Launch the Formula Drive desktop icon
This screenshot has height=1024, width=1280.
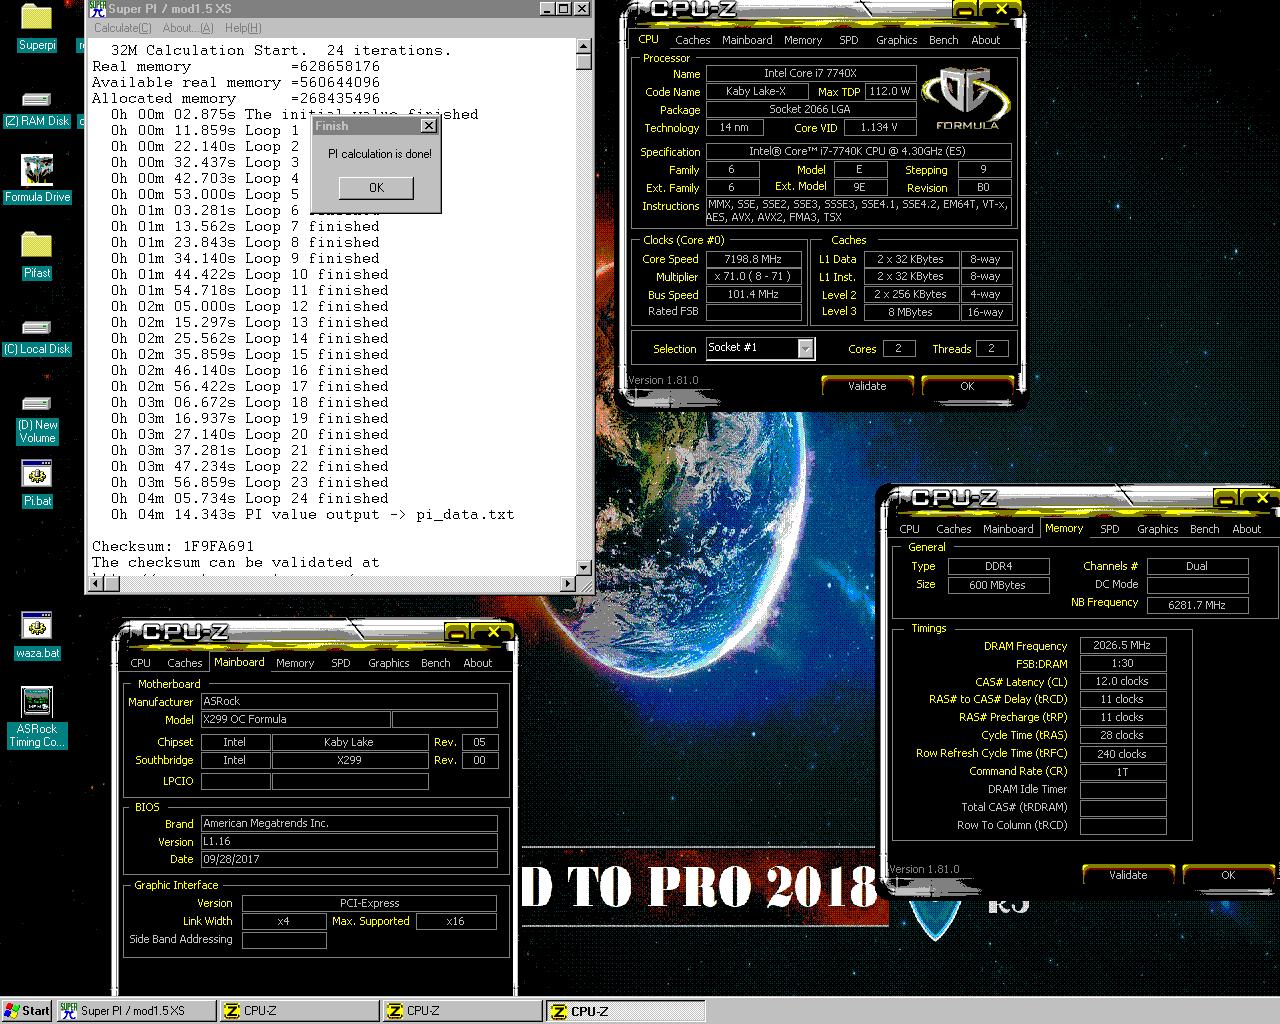pos(37,180)
